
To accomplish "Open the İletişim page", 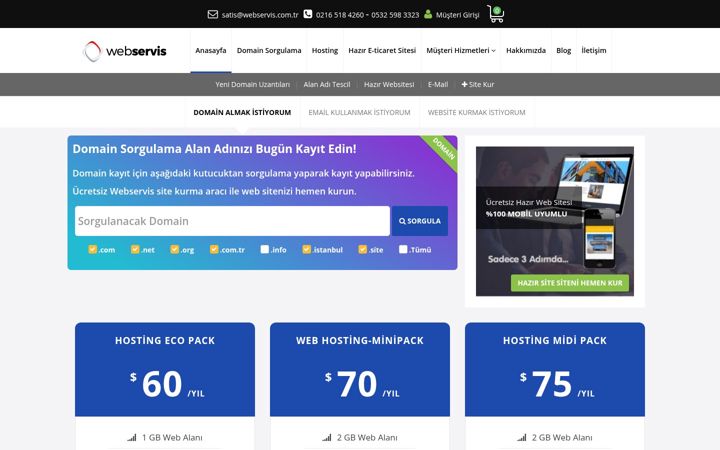I will click(x=594, y=51).
